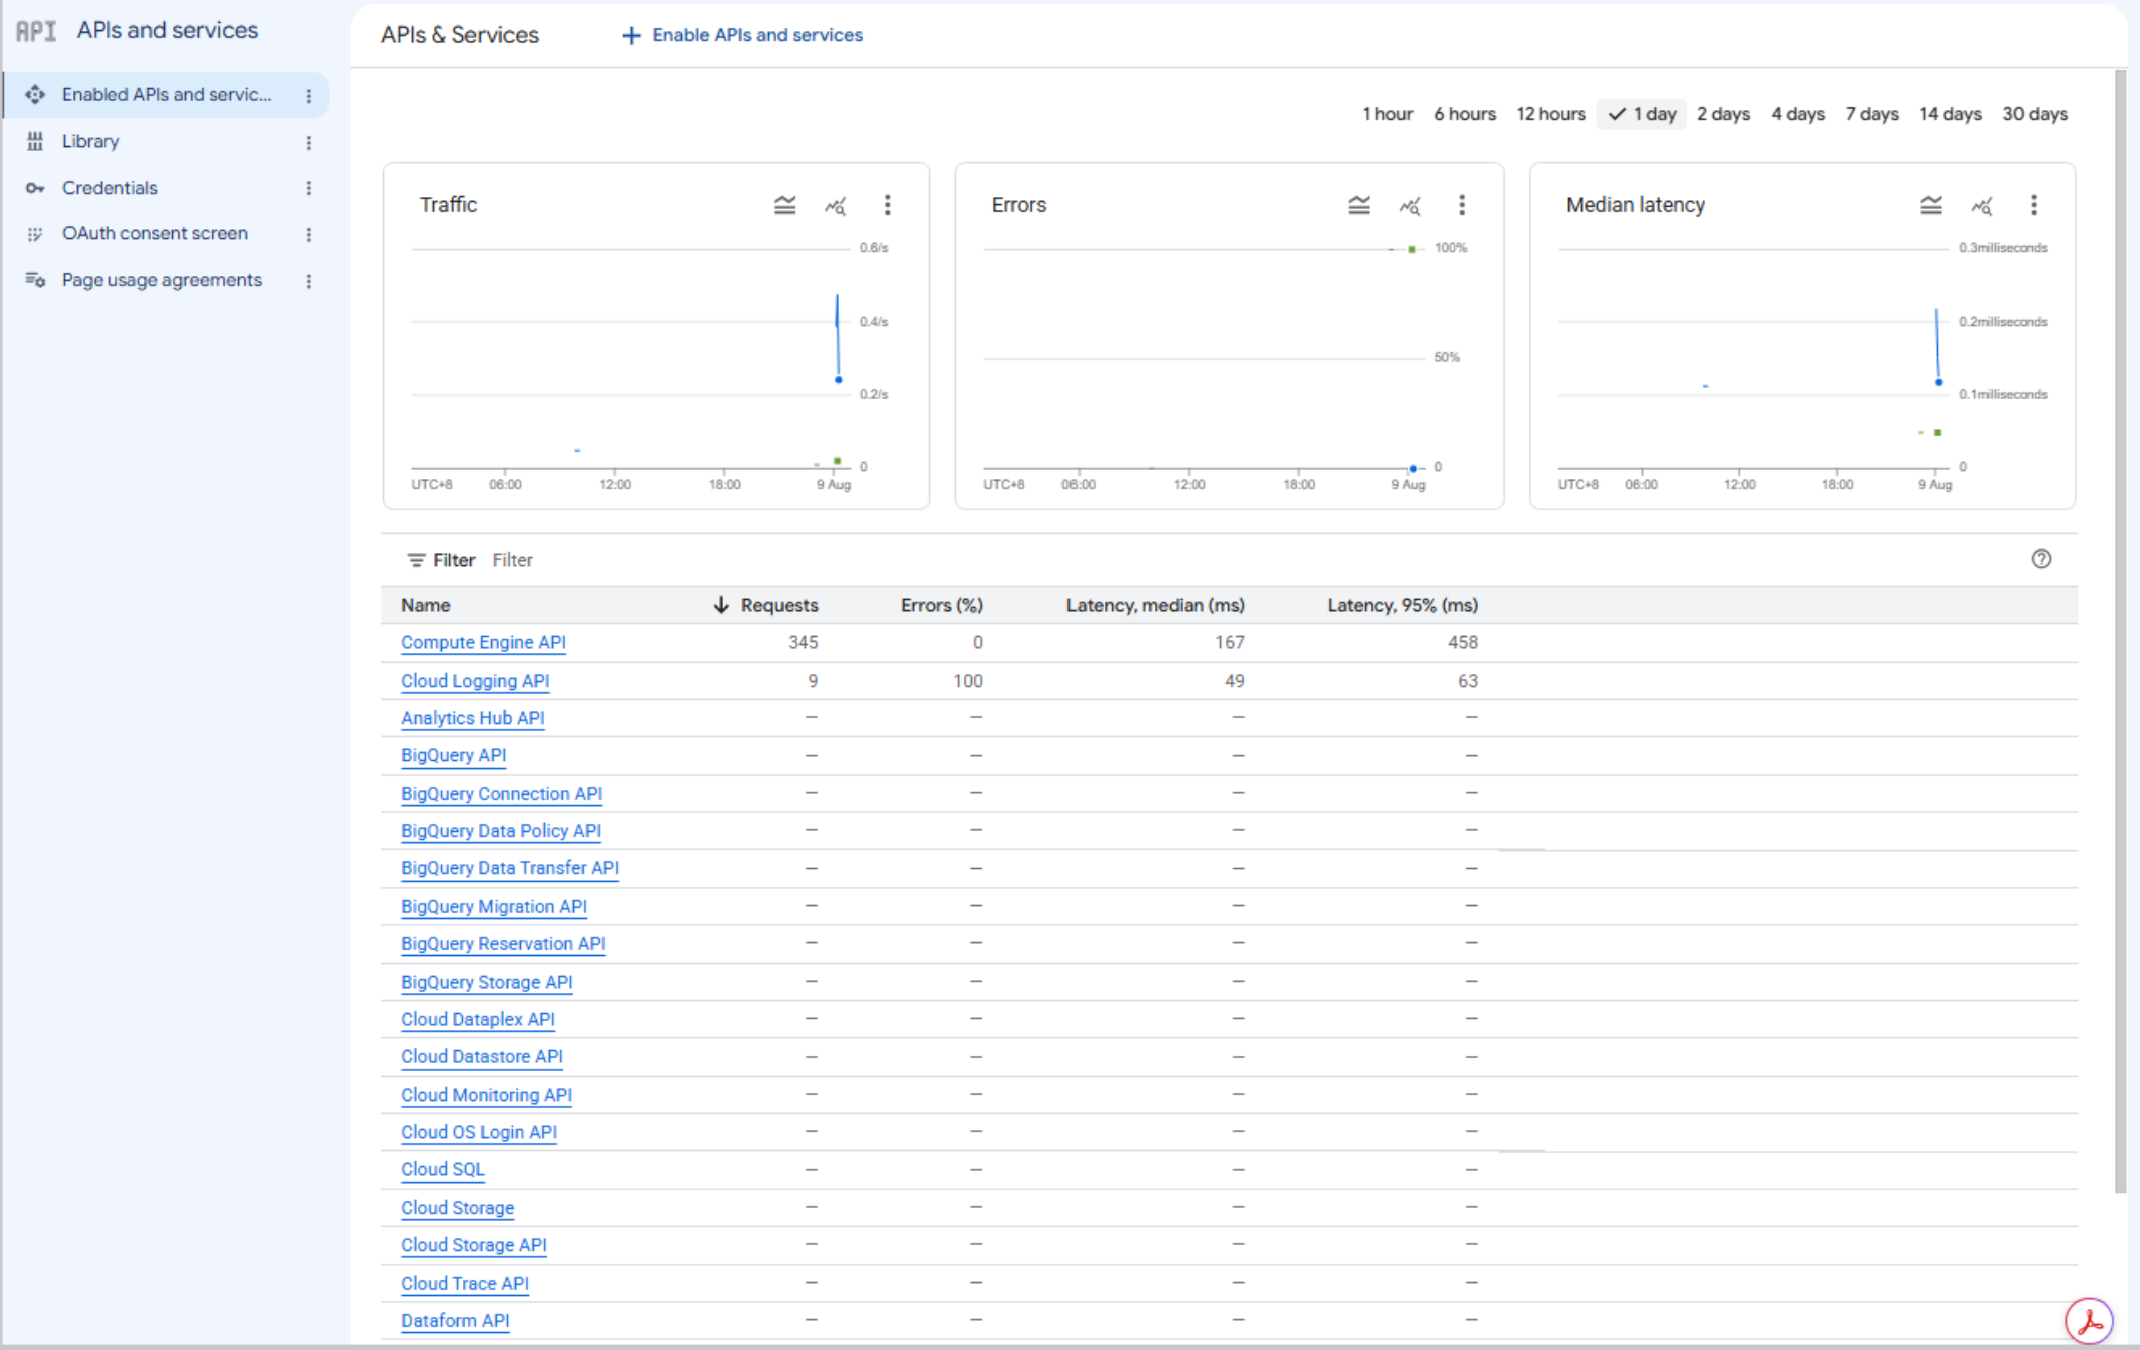2140x1350 pixels.
Task: Click the red PDF icon in bottom corner
Action: point(2090,1321)
